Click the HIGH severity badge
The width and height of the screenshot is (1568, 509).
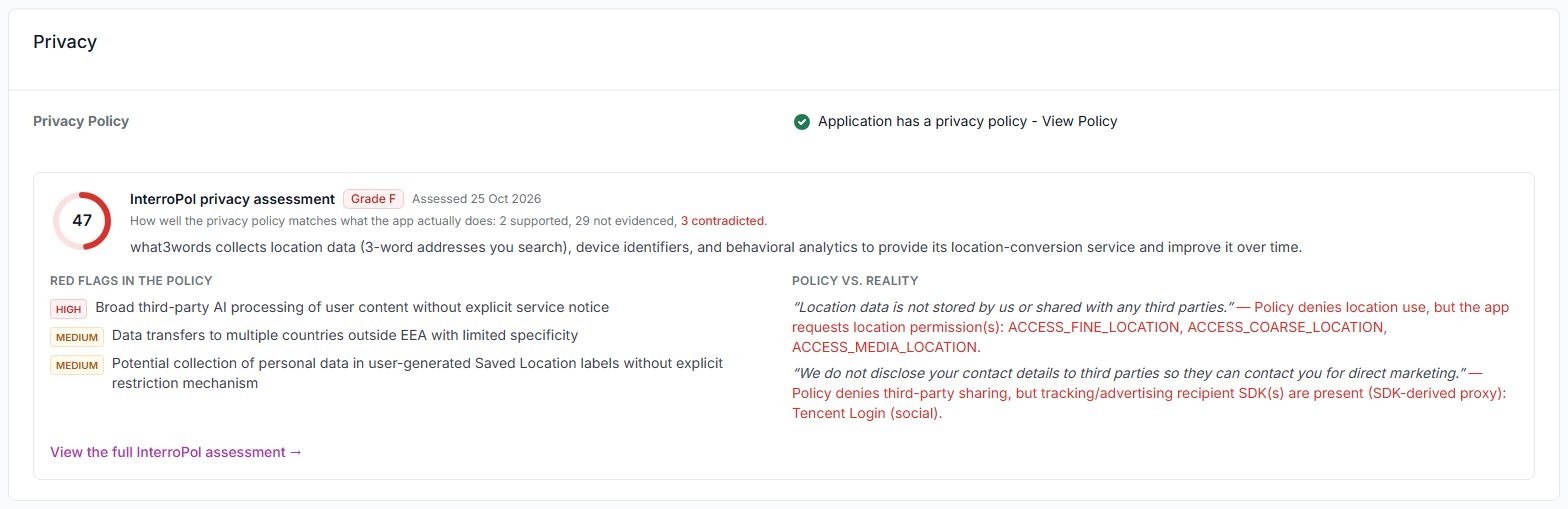coord(69,309)
